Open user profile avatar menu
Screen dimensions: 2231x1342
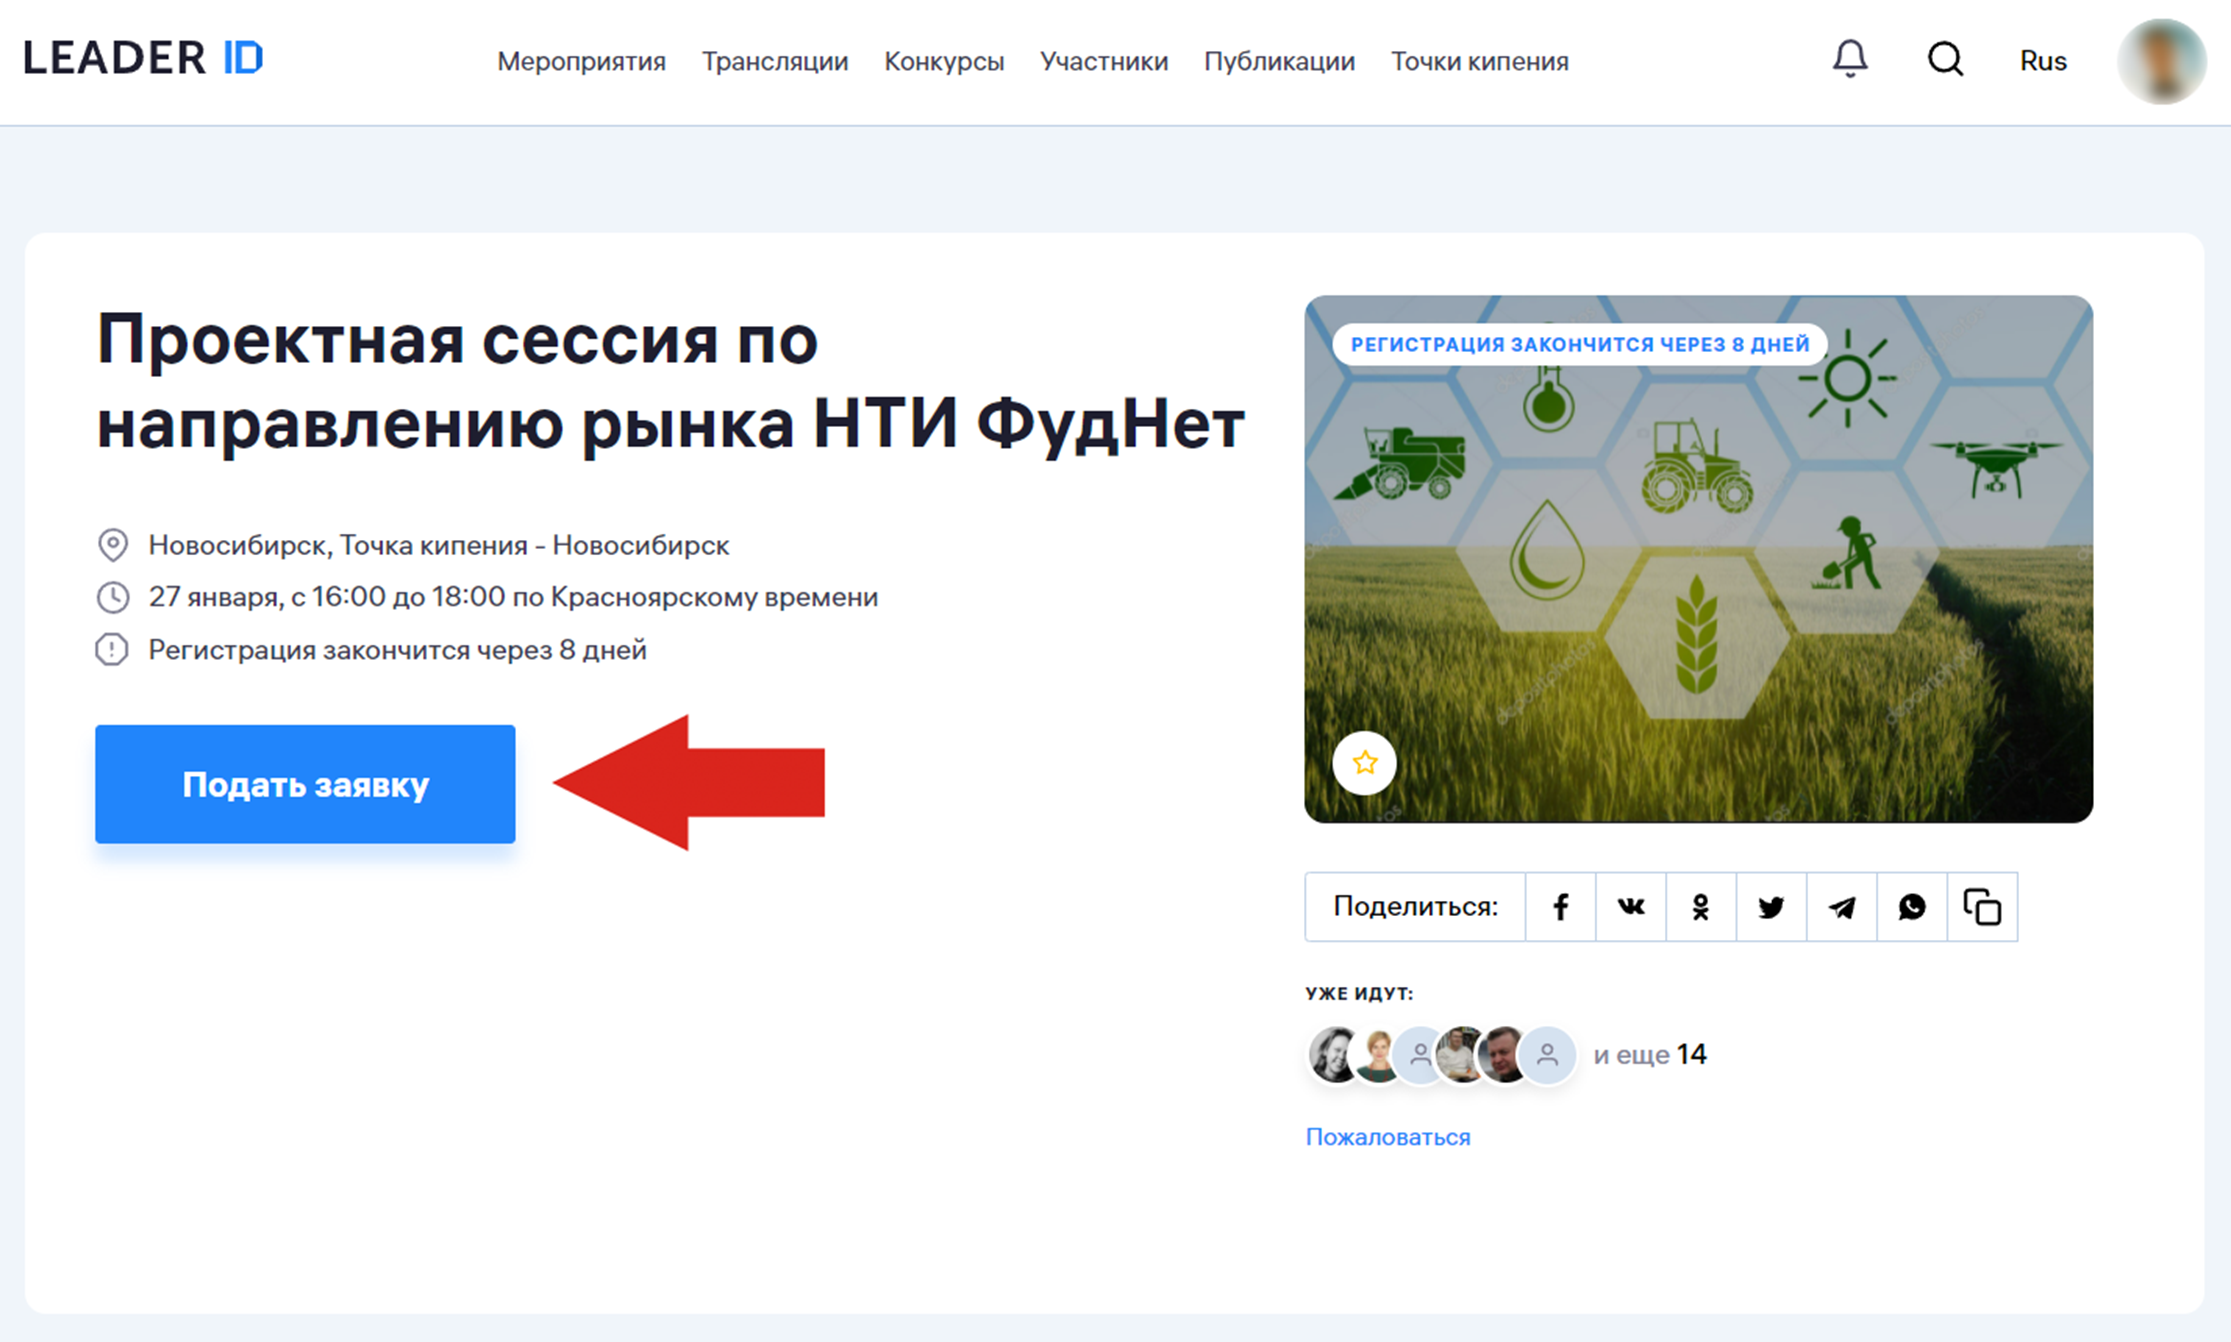pos(2160,61)
